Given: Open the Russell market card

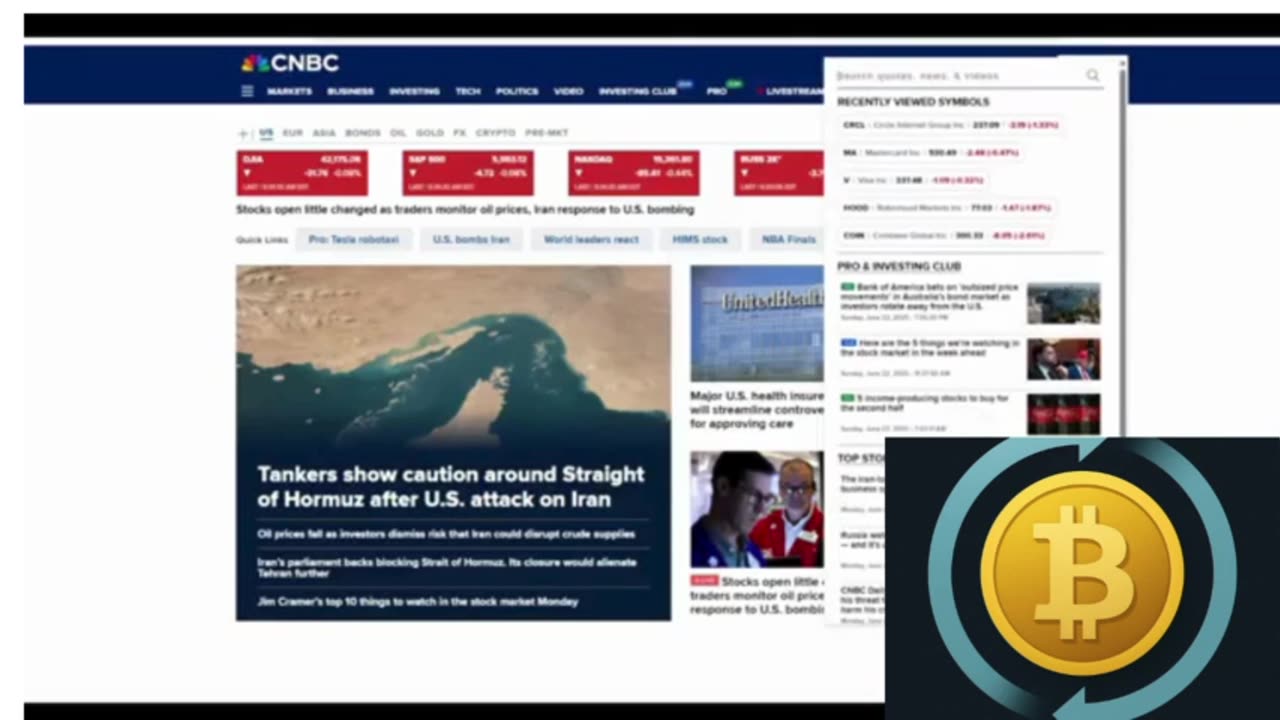Looking at the screenshot, I should coord(779,173).
